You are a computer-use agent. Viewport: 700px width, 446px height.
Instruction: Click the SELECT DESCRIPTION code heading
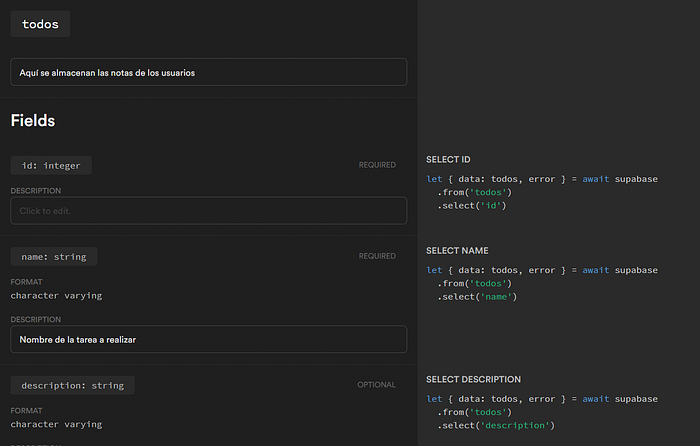473,379
